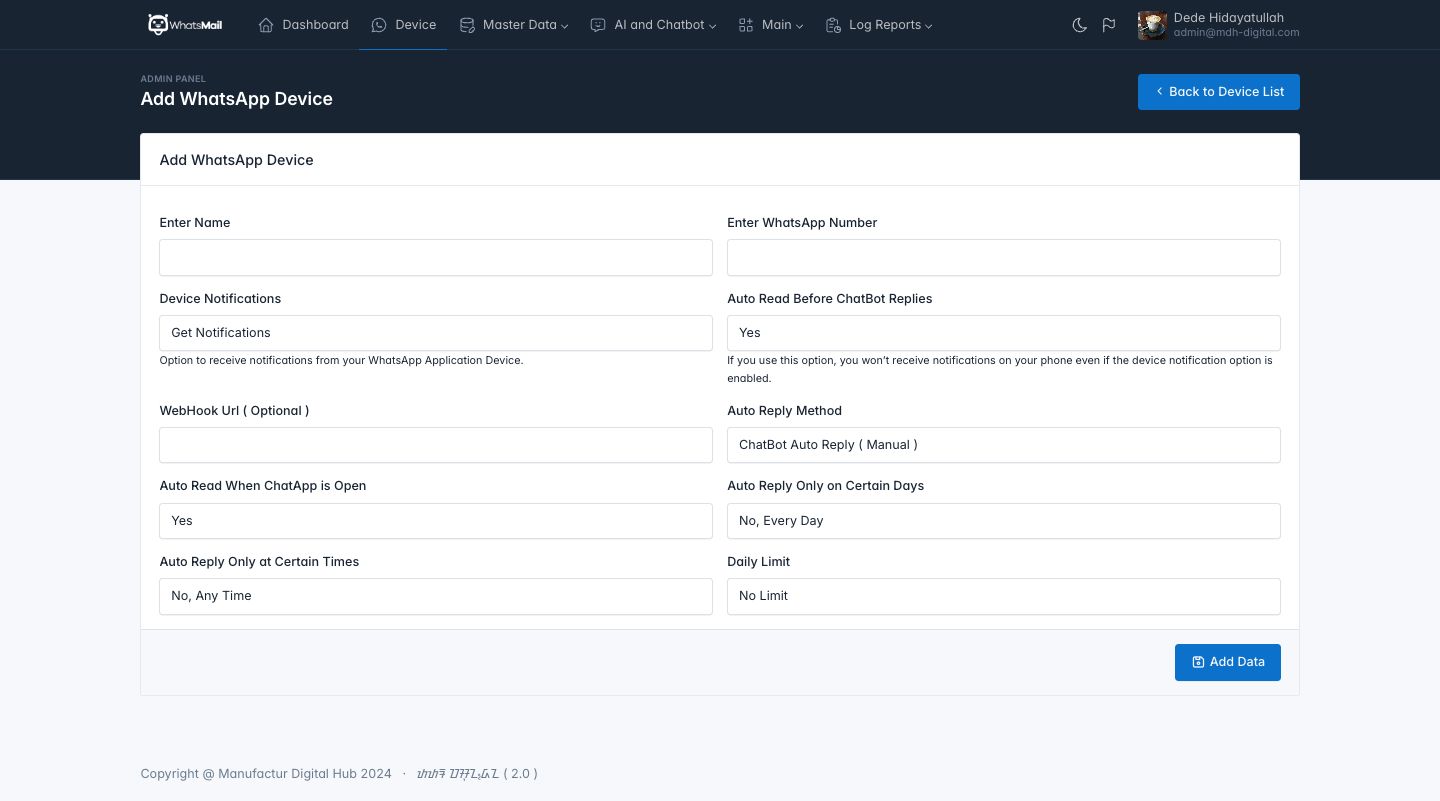Click the user name Dede Hidayatullah
The image size is (1440, 801).
click(1229, 17)
